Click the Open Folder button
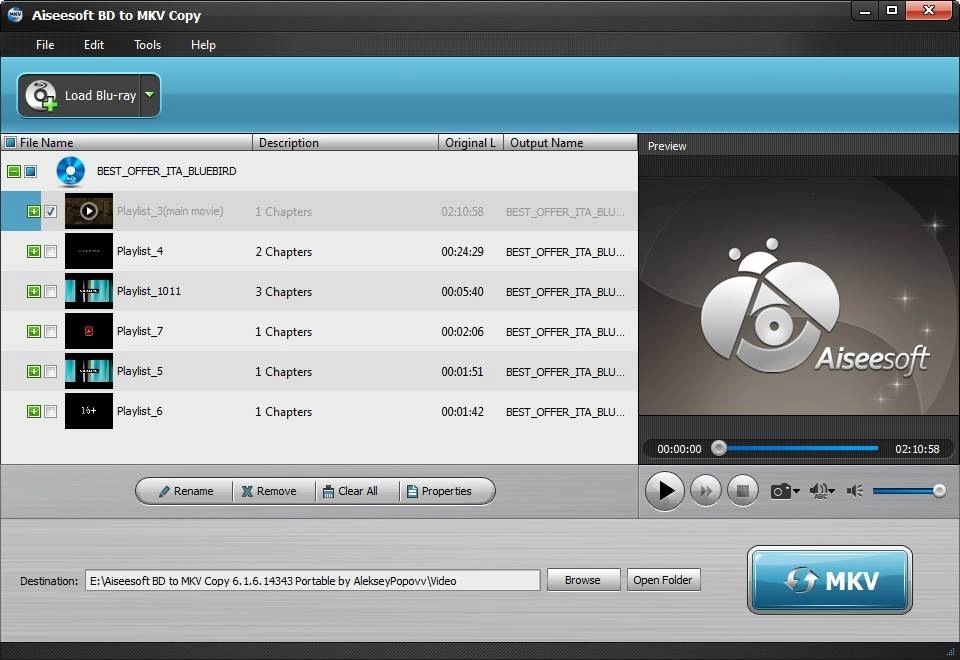 [x=663, y=580]
